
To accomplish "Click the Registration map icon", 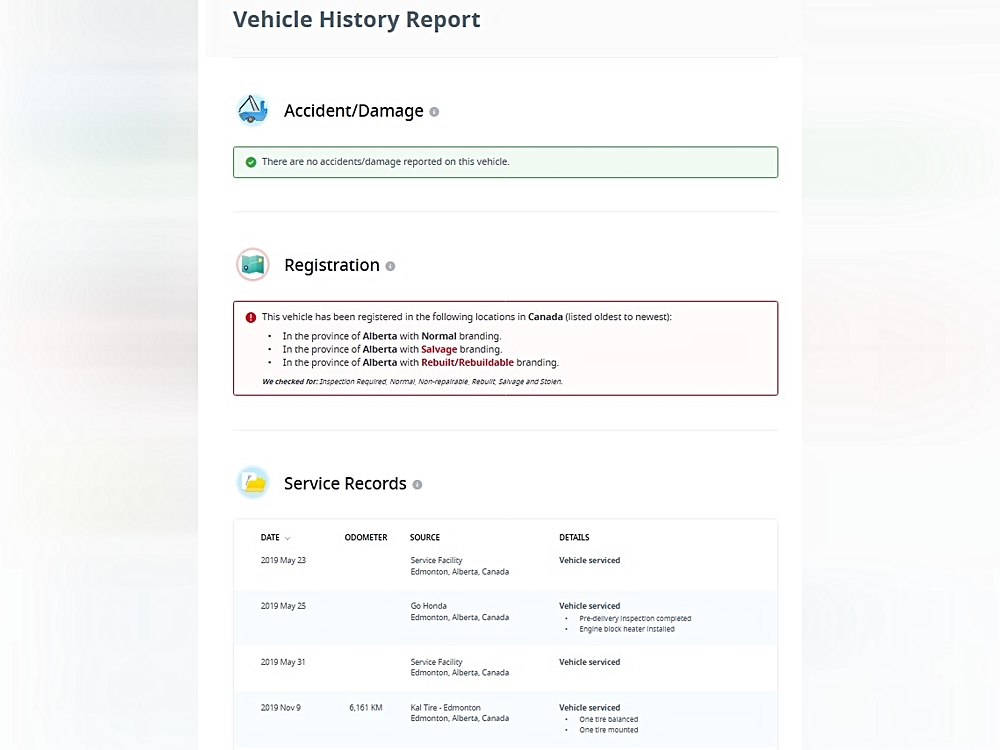I will [253, 265].
